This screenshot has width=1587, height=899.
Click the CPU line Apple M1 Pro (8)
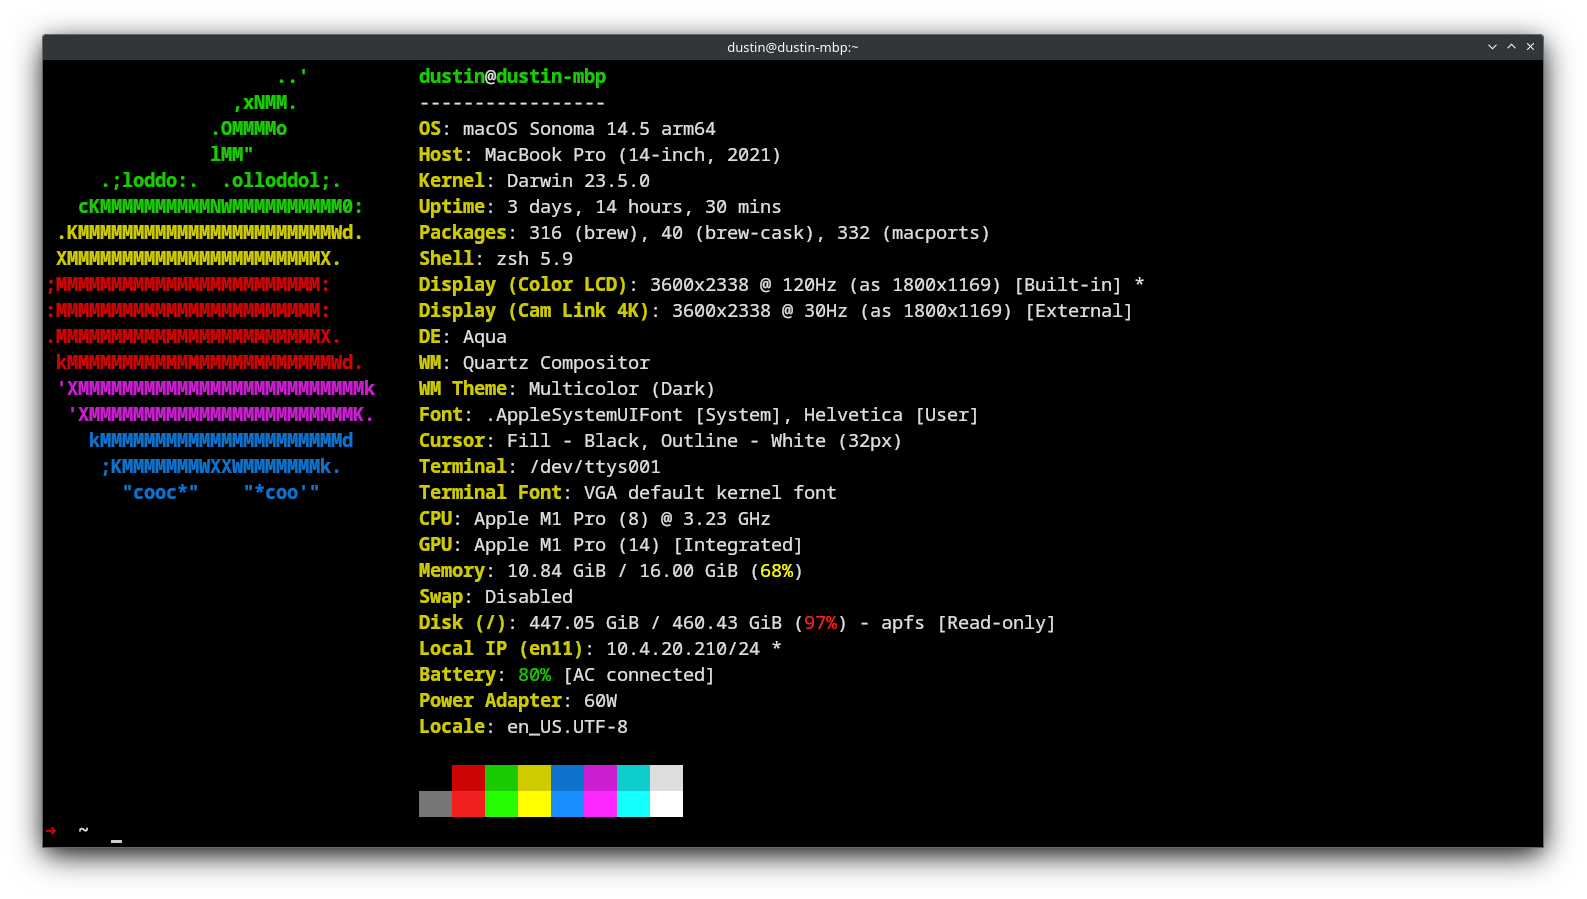click(595, 519)
